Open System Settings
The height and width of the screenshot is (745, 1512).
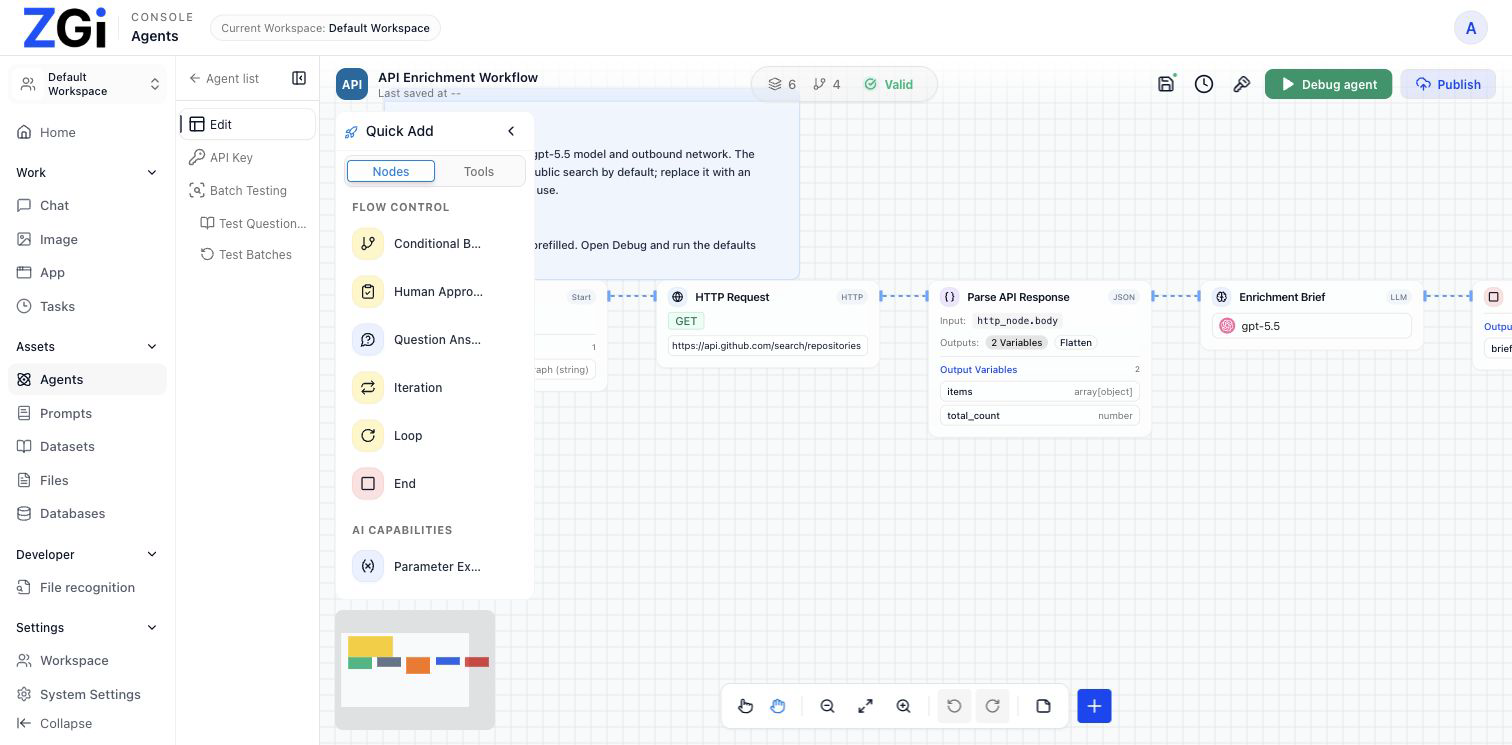pos(88,694)
